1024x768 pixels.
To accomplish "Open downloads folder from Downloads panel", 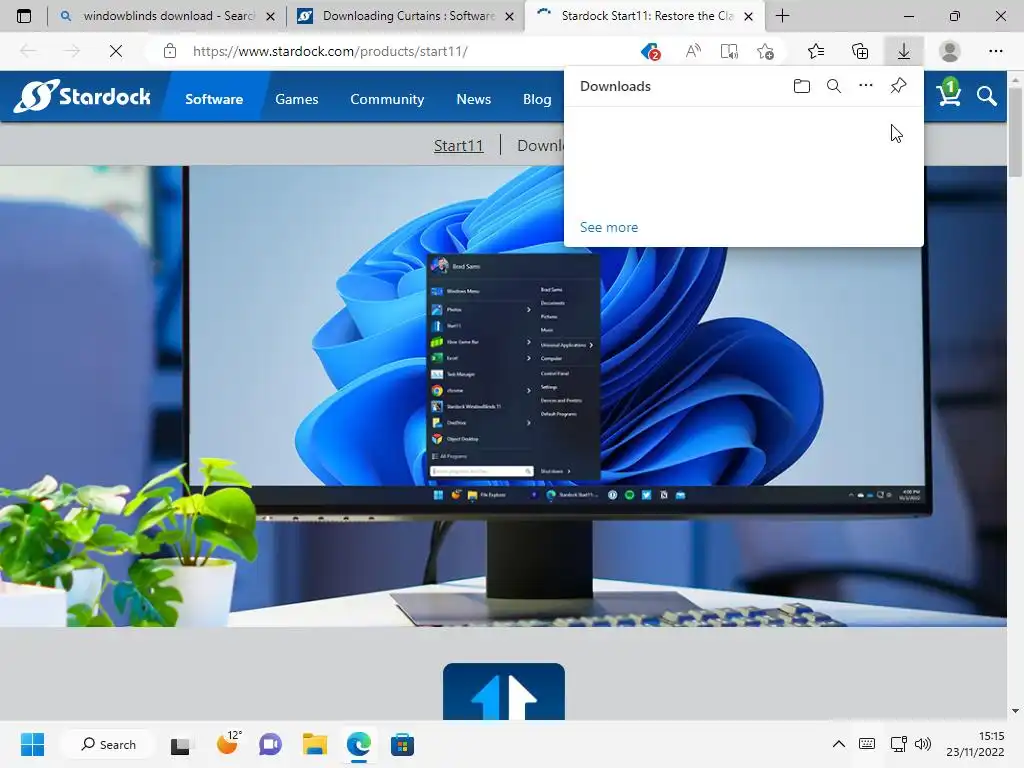I will click(x=802, y=86).
